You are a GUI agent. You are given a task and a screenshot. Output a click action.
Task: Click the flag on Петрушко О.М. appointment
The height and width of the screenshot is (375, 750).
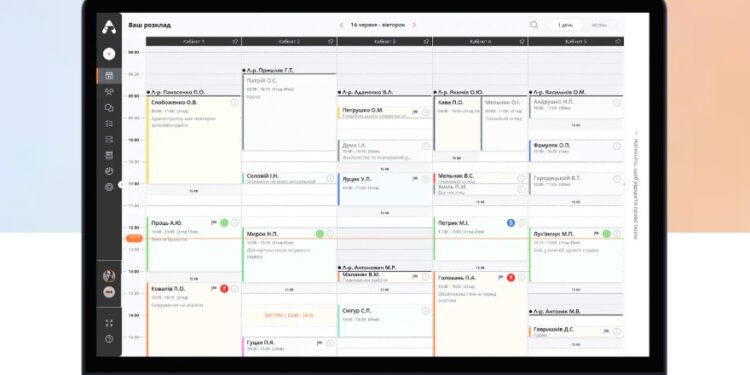pos(415,112)
